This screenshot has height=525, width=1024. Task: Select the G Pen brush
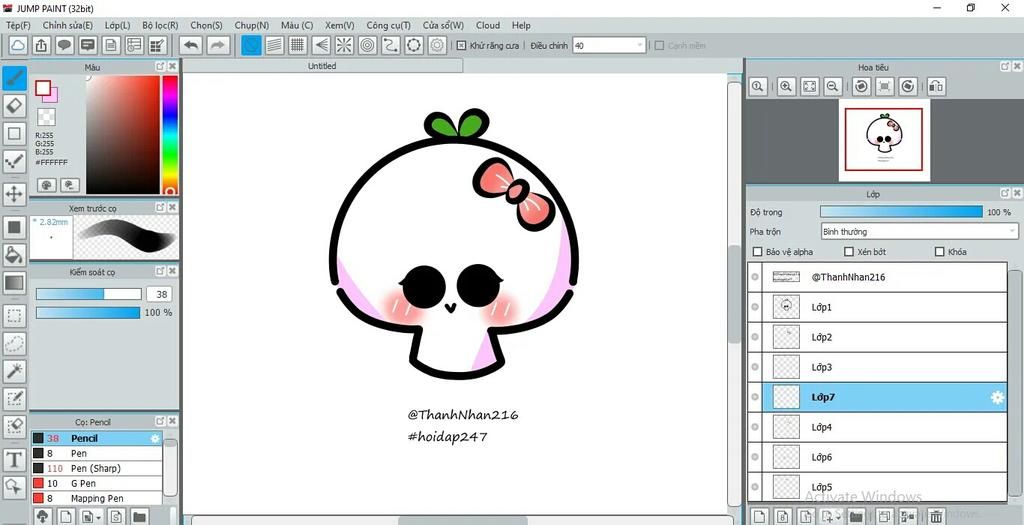[x=96, y=483]
